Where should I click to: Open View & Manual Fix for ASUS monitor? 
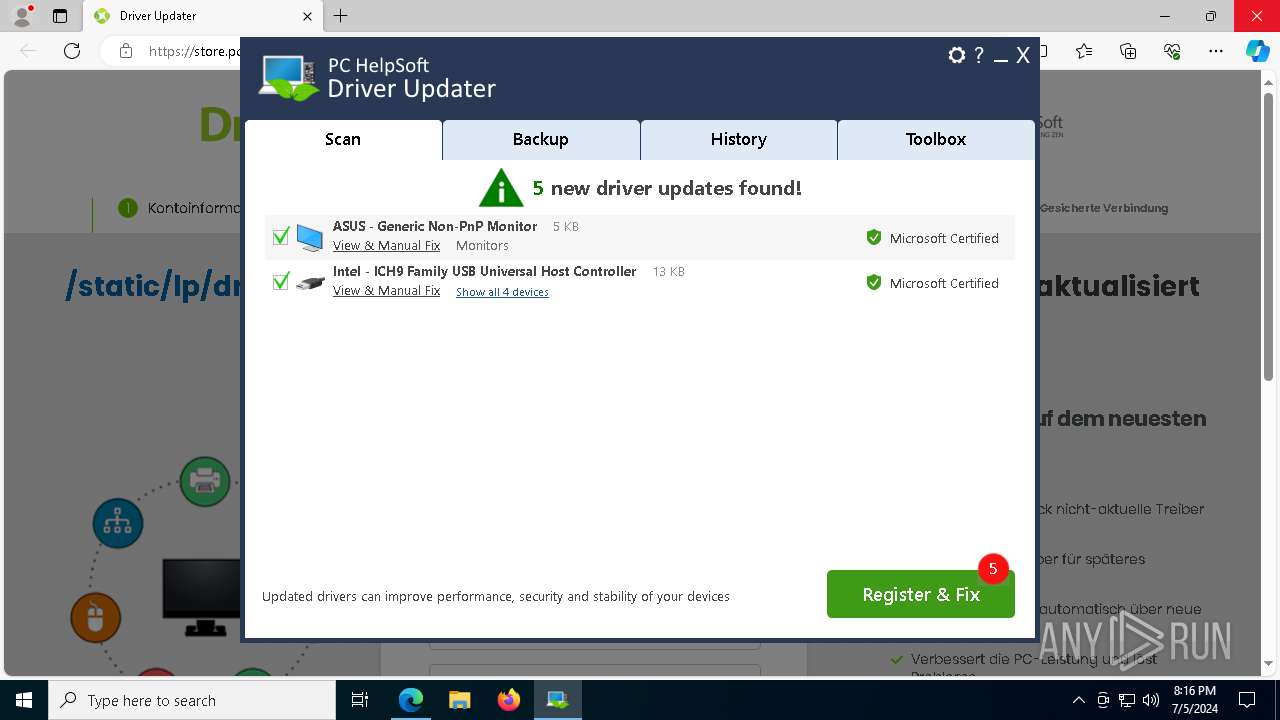386,246
